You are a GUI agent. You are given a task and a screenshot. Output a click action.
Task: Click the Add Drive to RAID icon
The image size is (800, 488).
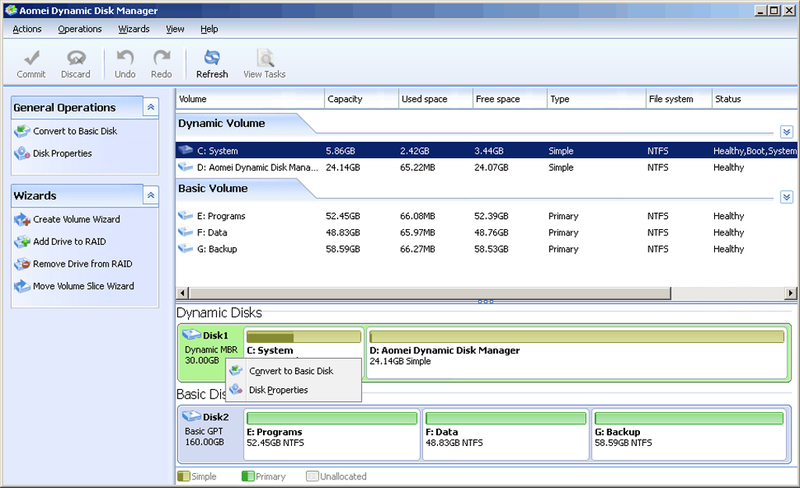(22, 241)
